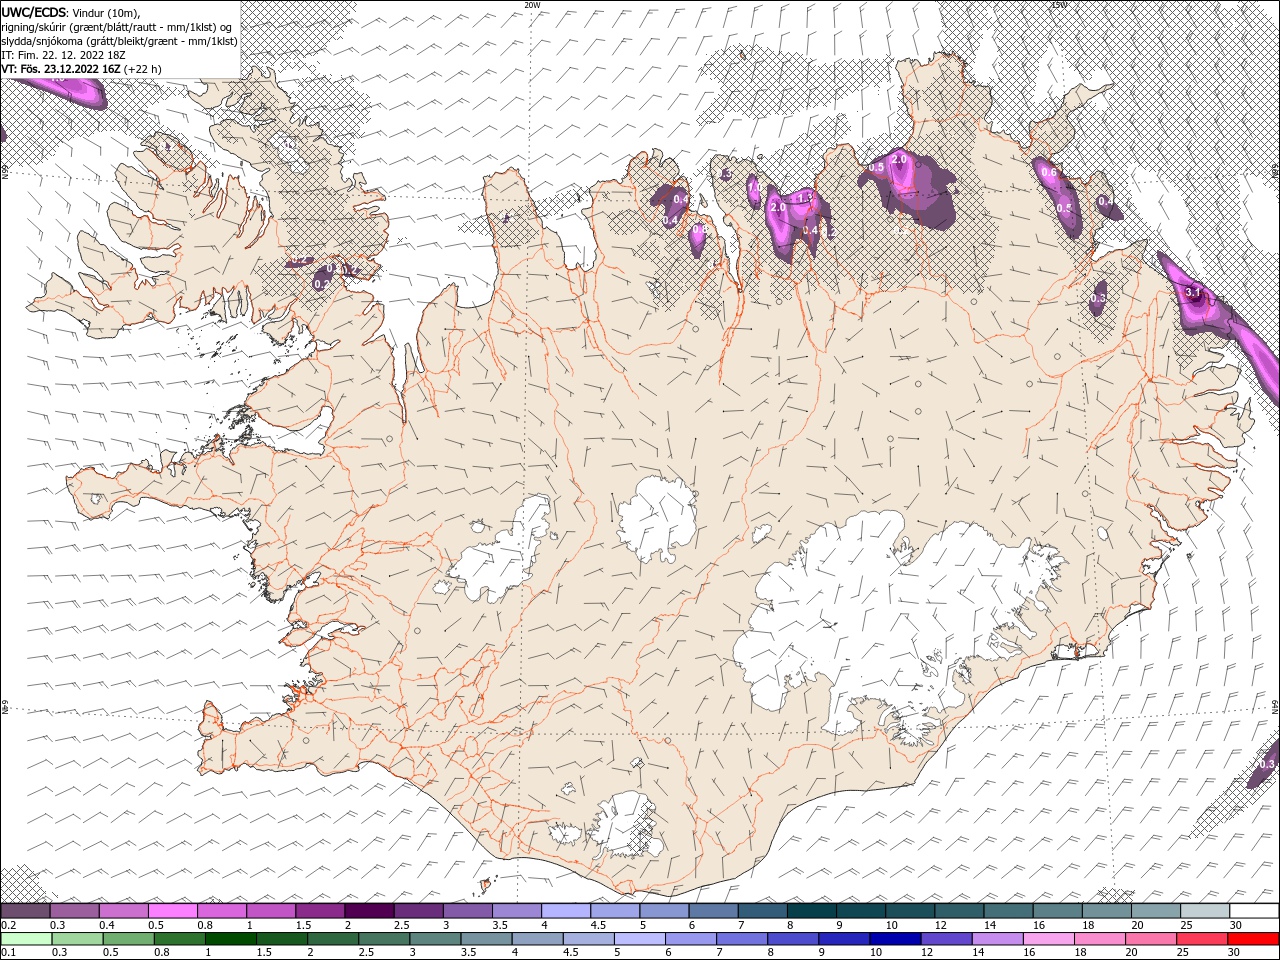Pick the crimson 25 rain swatch
The width and height of the screenshot is (1280, 960).
click(1203, 939)
